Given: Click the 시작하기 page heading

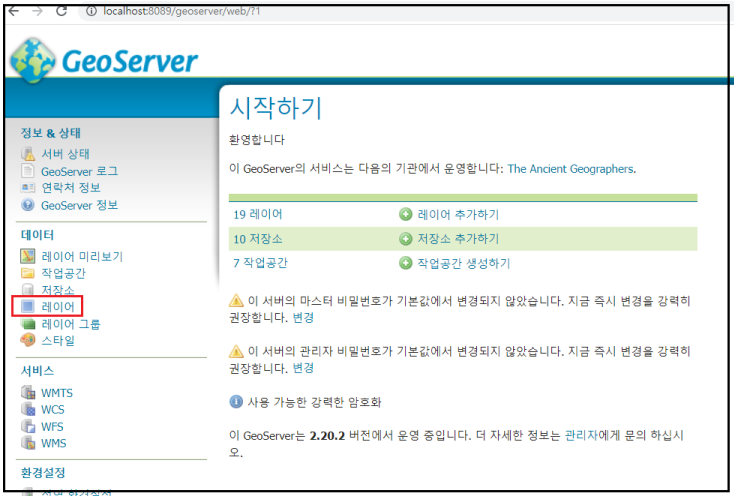Looking at the screenshot, I should coord(276,108).
